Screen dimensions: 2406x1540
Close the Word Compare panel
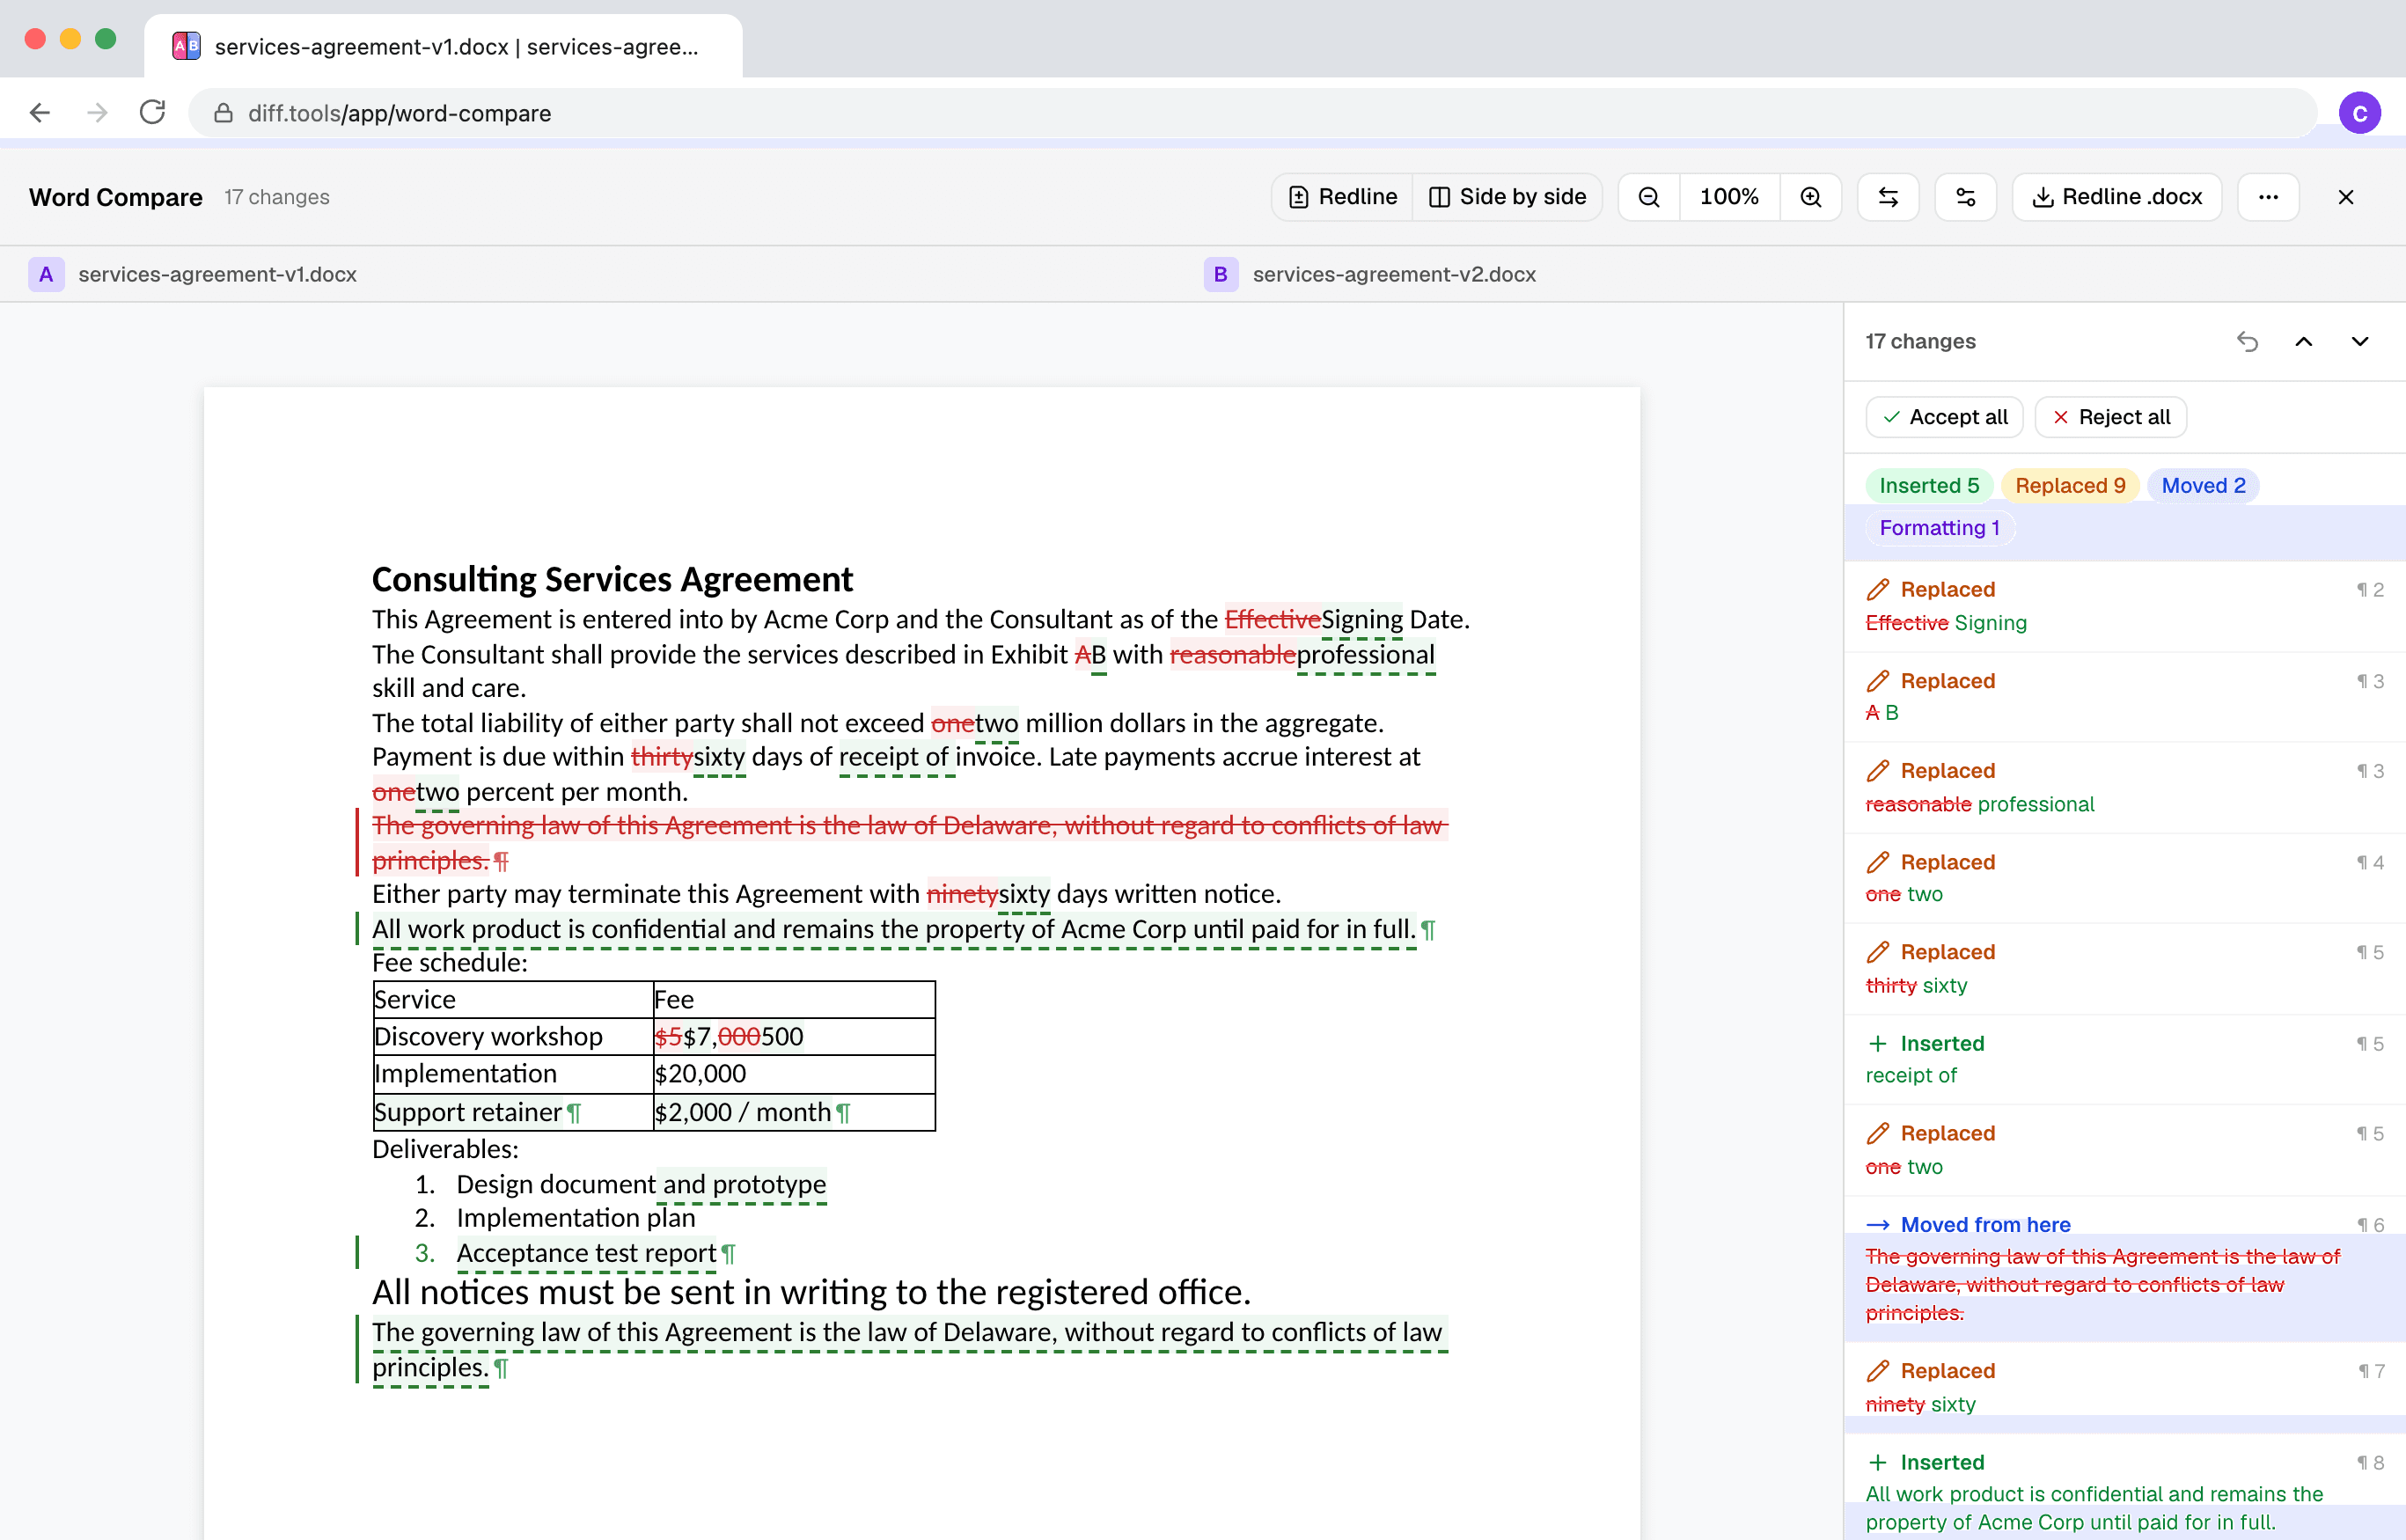pyautogui.click(x=2345, y=197)
